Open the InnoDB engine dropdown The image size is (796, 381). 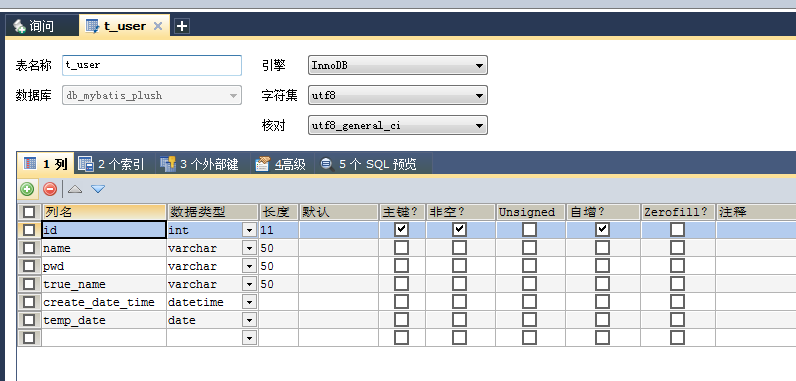pos(397,65)
